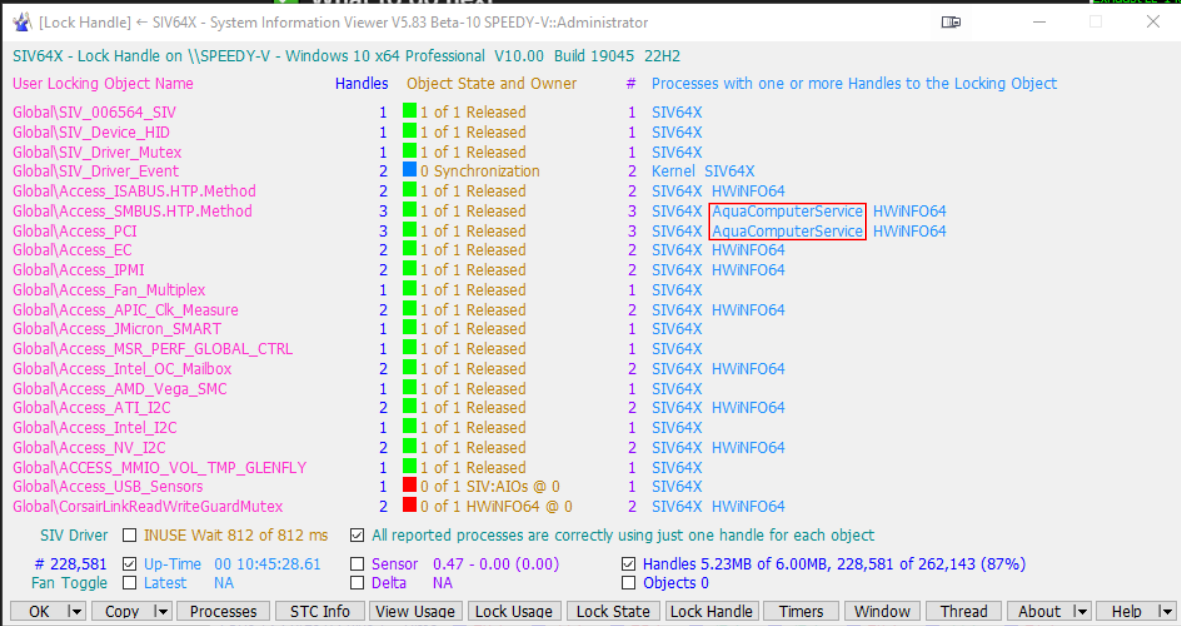The height and width of the screenshot is (626, 1181).
Task: Click HWiNFO64 on the Access_ISABUS row
Action: [748, 191]
